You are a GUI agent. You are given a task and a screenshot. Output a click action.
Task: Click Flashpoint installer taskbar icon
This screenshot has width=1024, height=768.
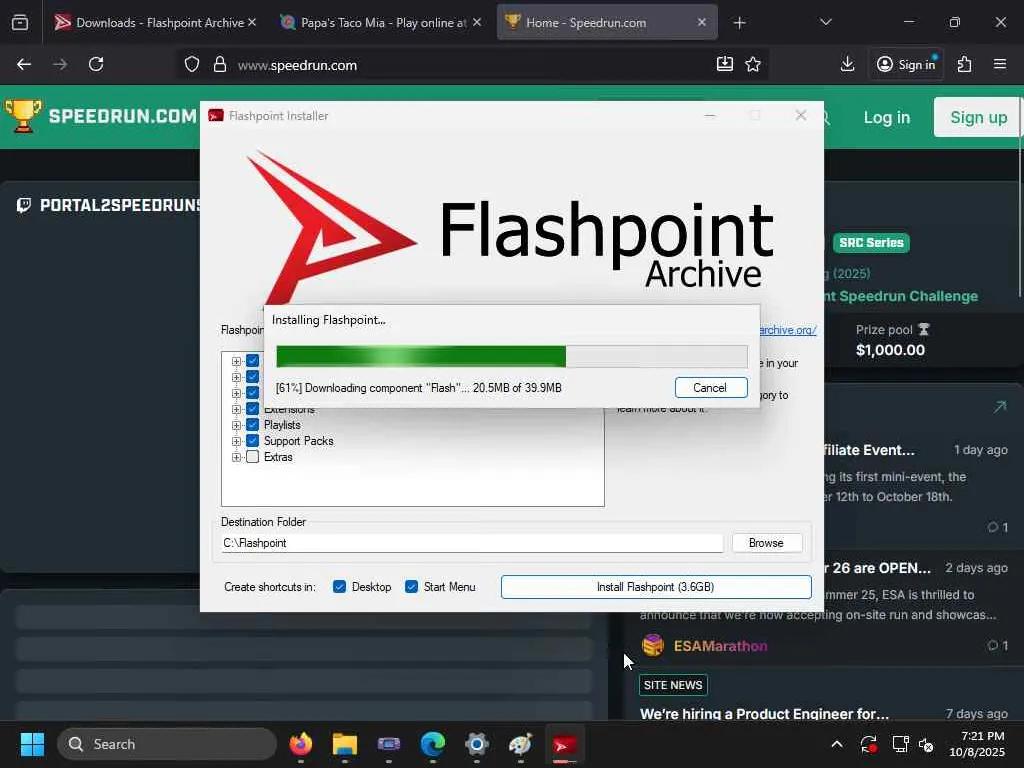564,744
